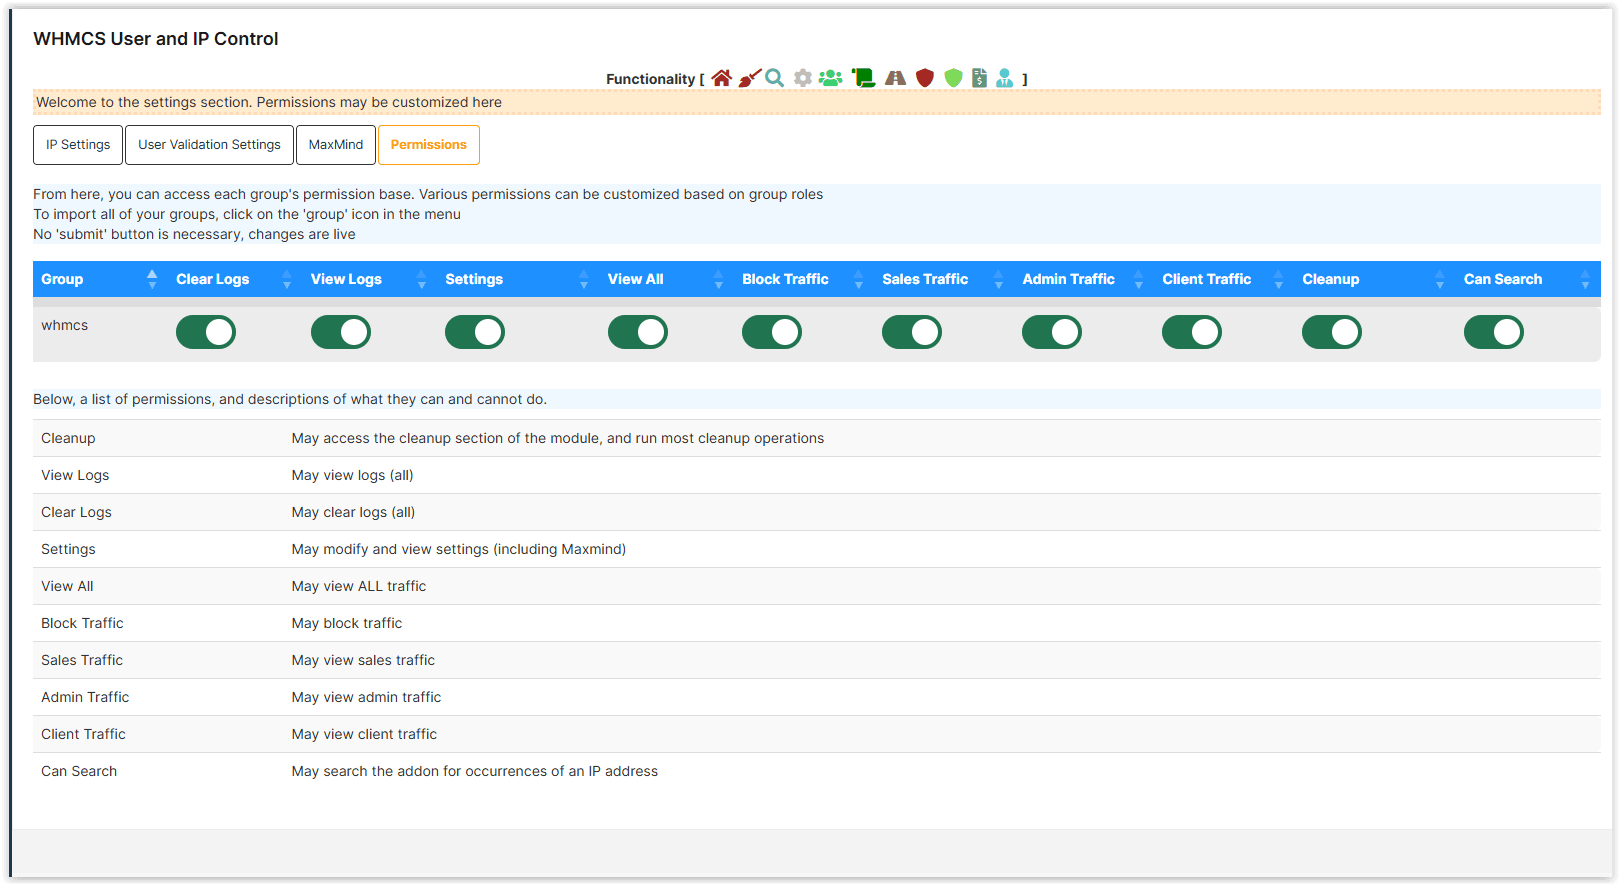
Task: Open the IP Settings tab
Action: pyautogui.click(x=78, y=145)
